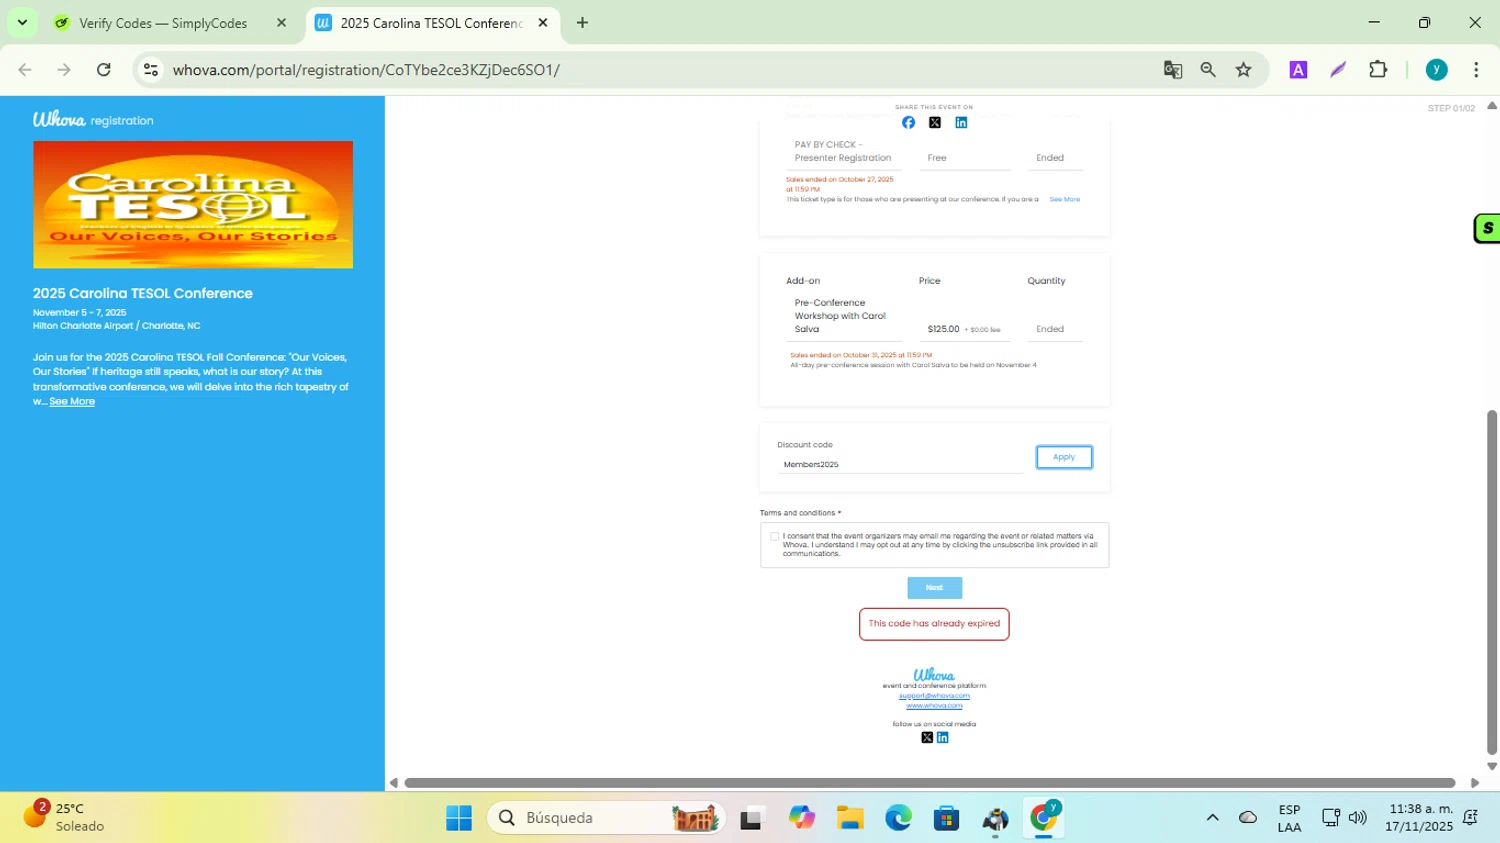Open SimplyCodes green side widget
1500x843 pixels.
click(1487, 228)
